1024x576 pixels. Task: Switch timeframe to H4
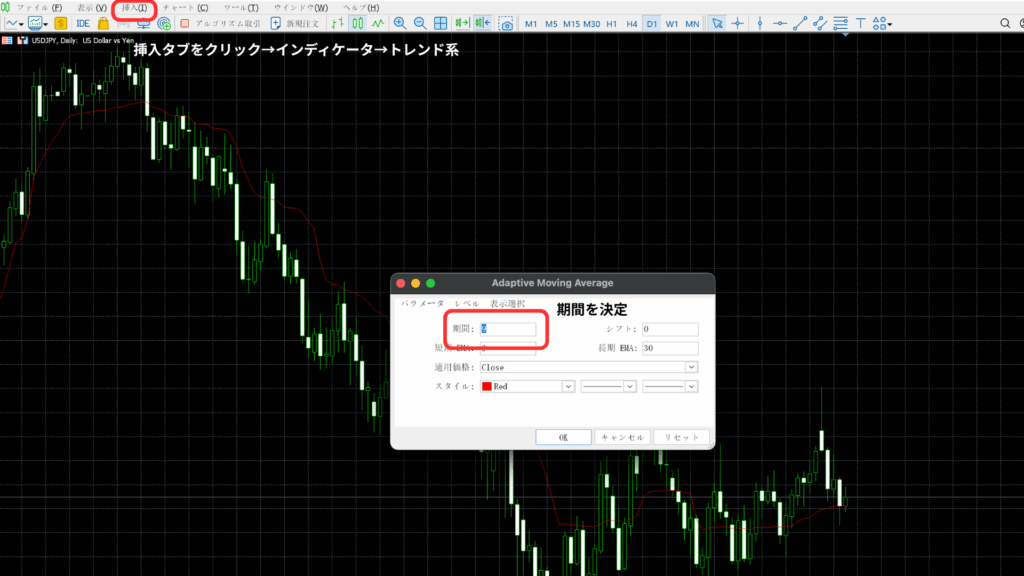631,23
